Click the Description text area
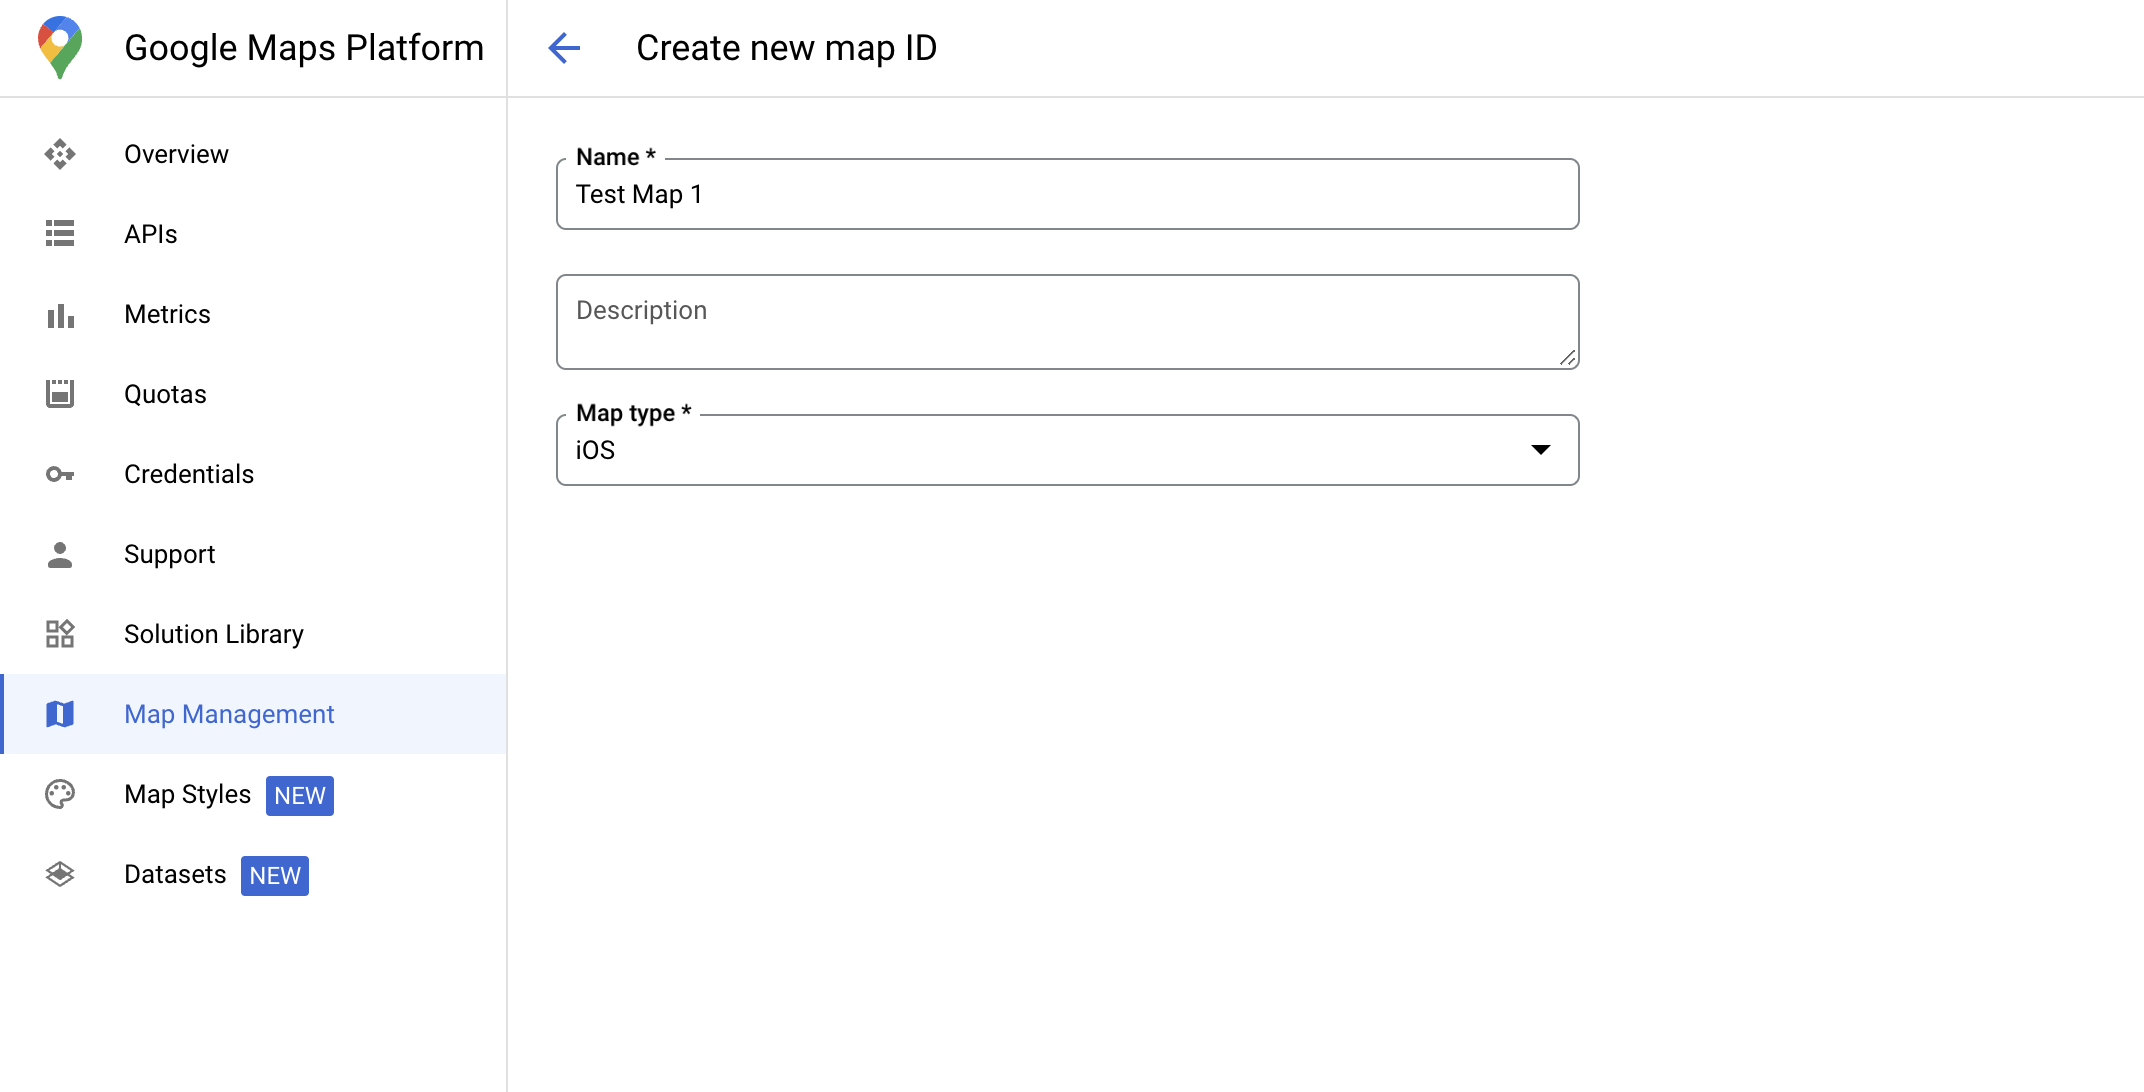Viewport: 2144px width, 1092px height. click(x=1068, y=322)
